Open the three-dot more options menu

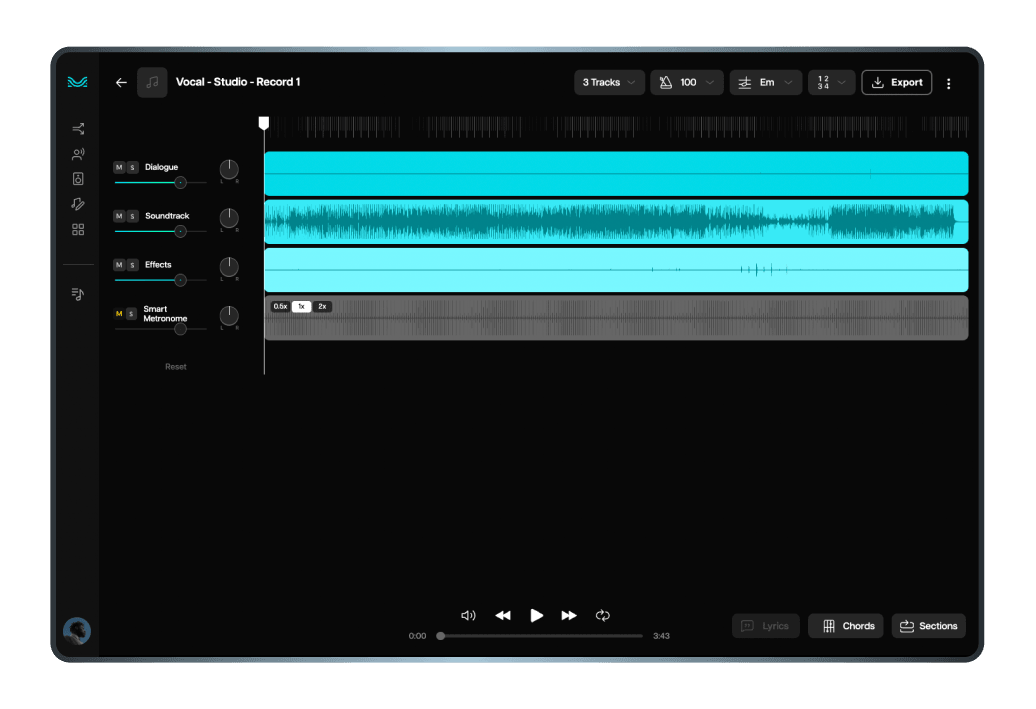(x=948, y=84)
